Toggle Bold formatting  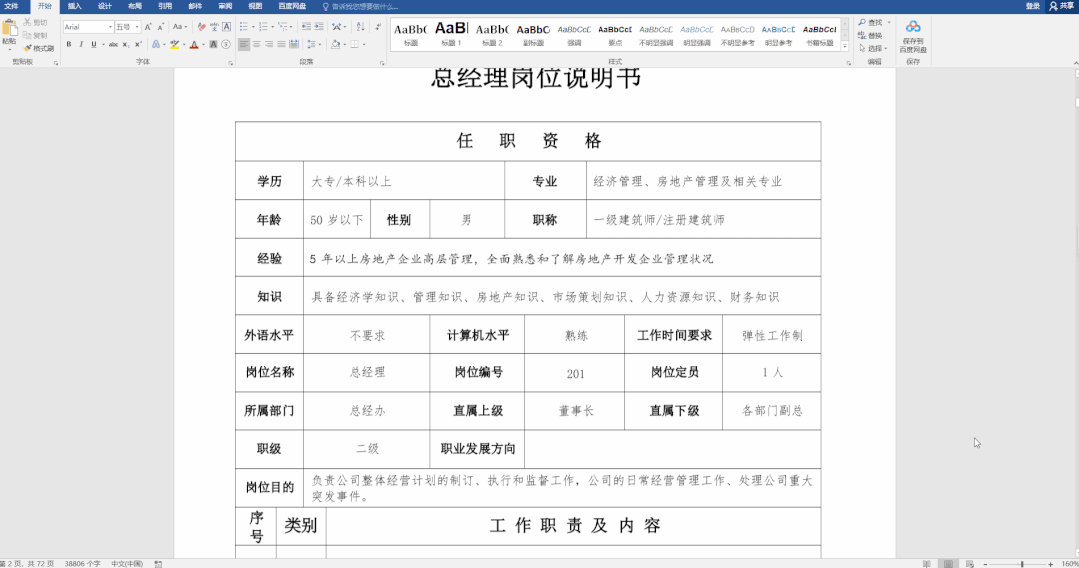[69, 44]
